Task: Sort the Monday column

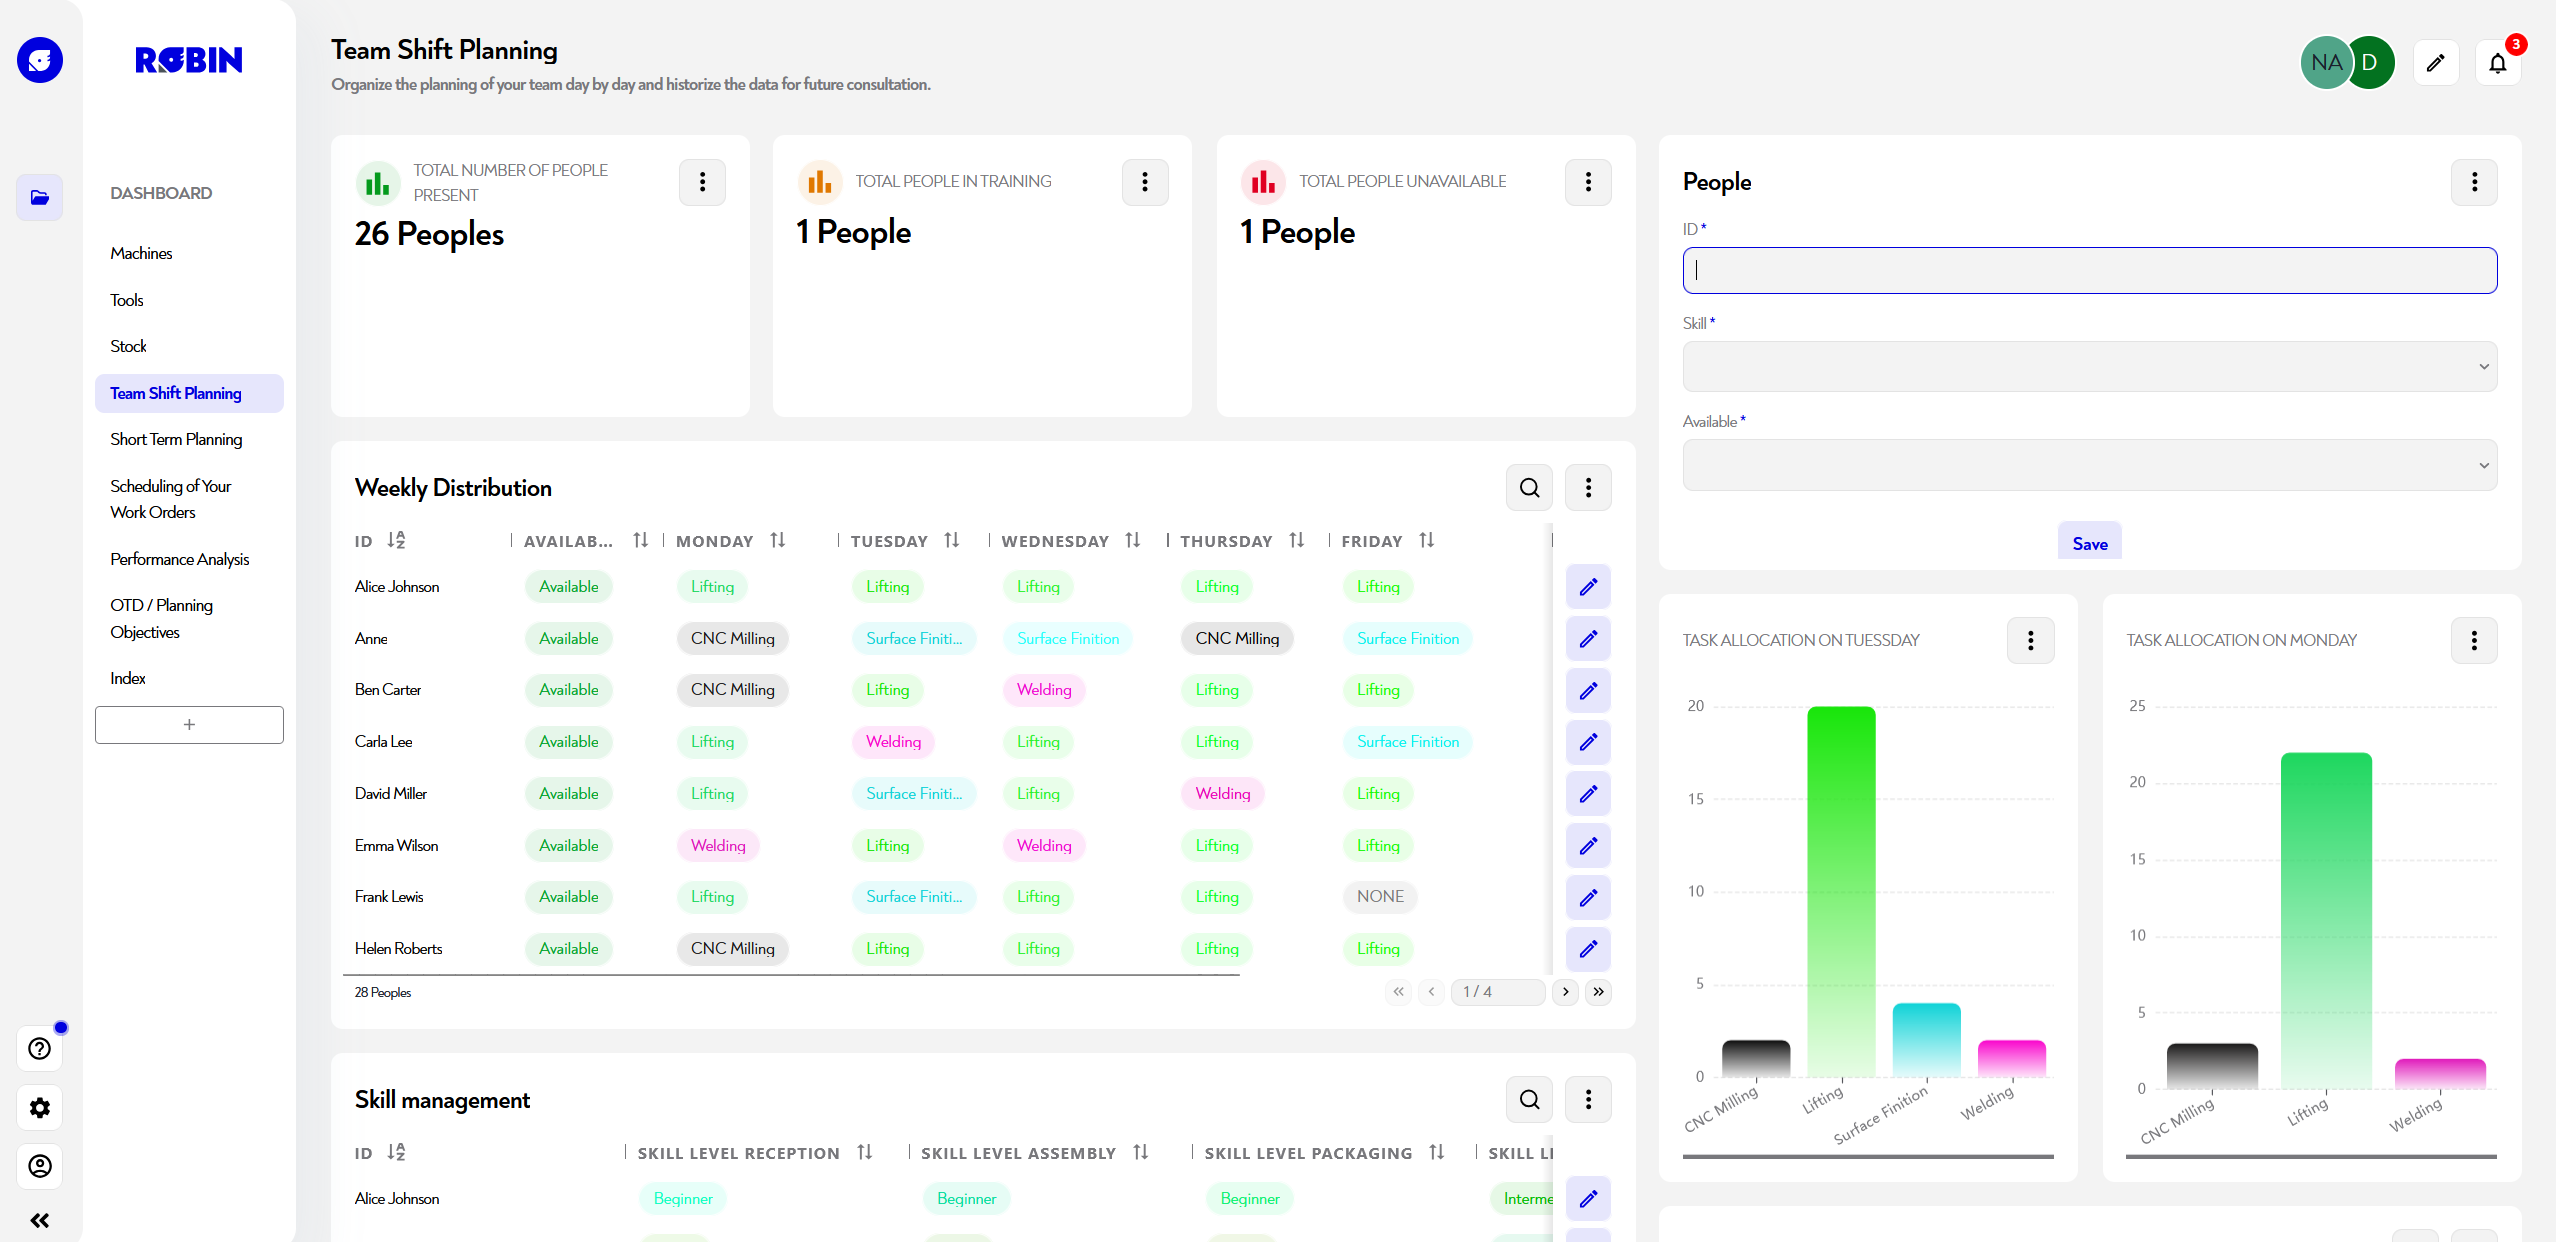Action: coord(777,541)
